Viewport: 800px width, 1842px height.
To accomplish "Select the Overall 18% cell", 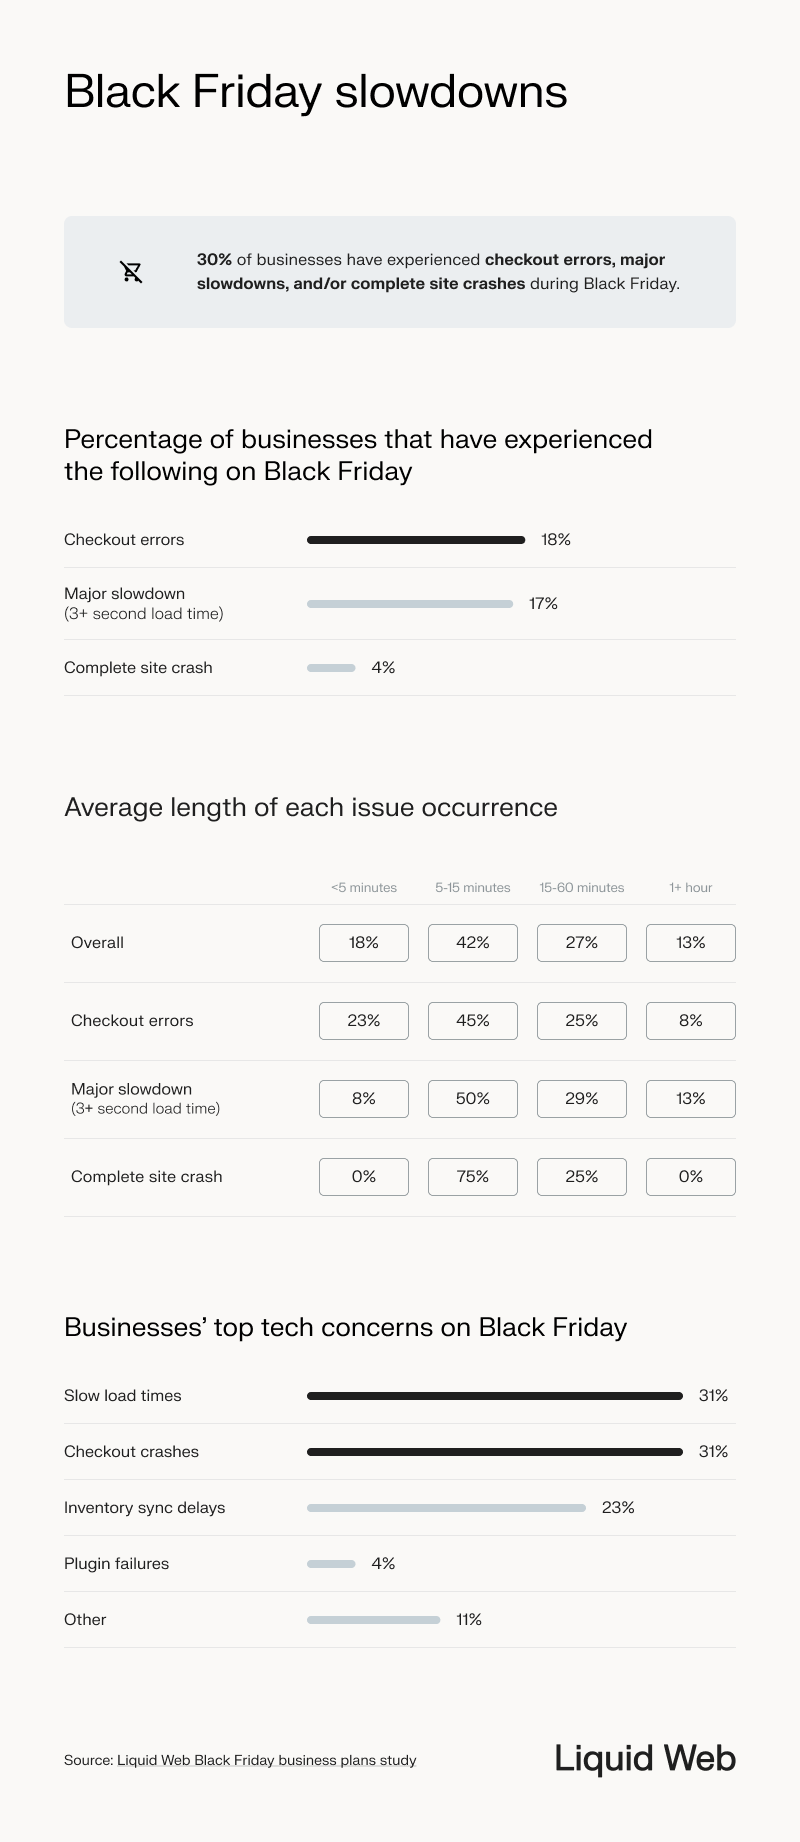I will tap(364, 943).
